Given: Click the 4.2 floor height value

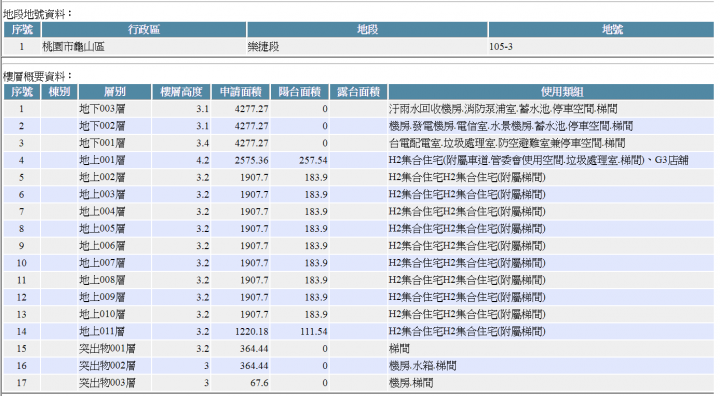Looking at the screenshot, I should click(202, 160).
